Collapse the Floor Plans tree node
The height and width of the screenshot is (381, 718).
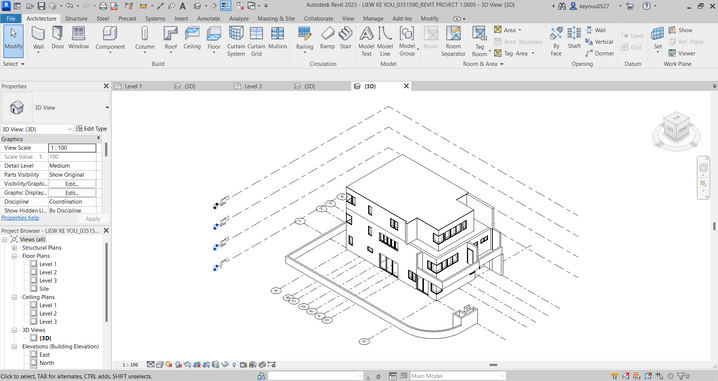14,256
